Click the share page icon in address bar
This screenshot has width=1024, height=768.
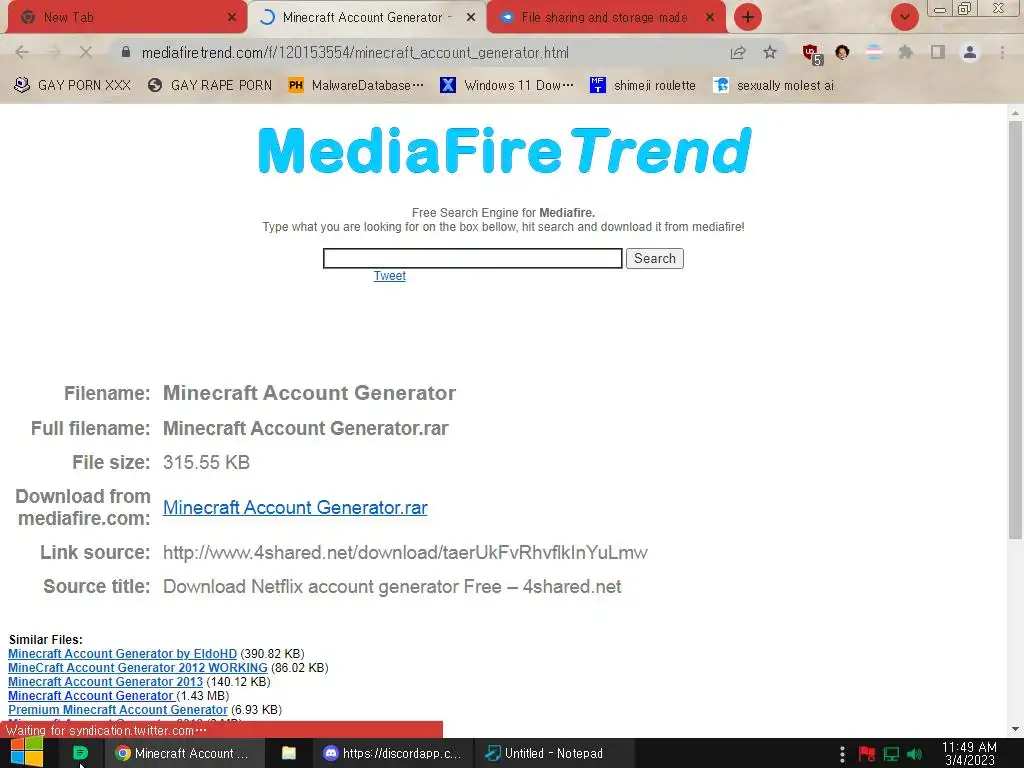tap(738, 53)
